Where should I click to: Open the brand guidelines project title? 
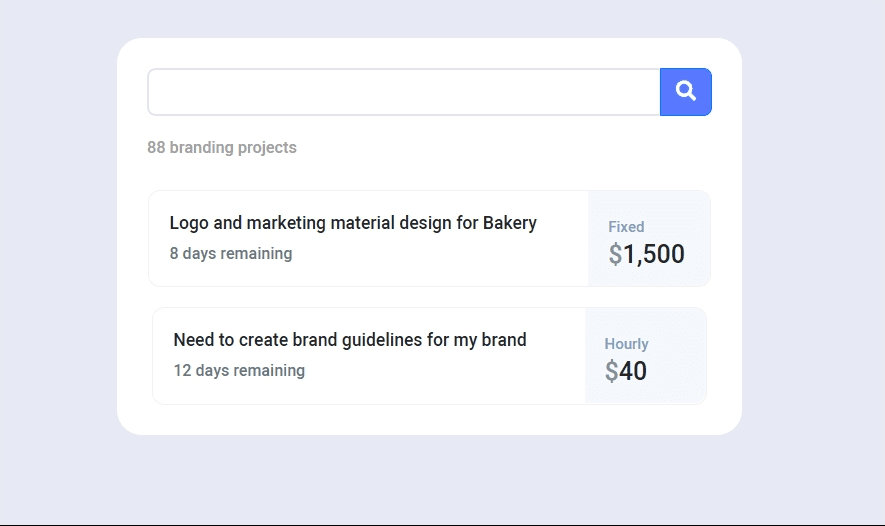350,340
